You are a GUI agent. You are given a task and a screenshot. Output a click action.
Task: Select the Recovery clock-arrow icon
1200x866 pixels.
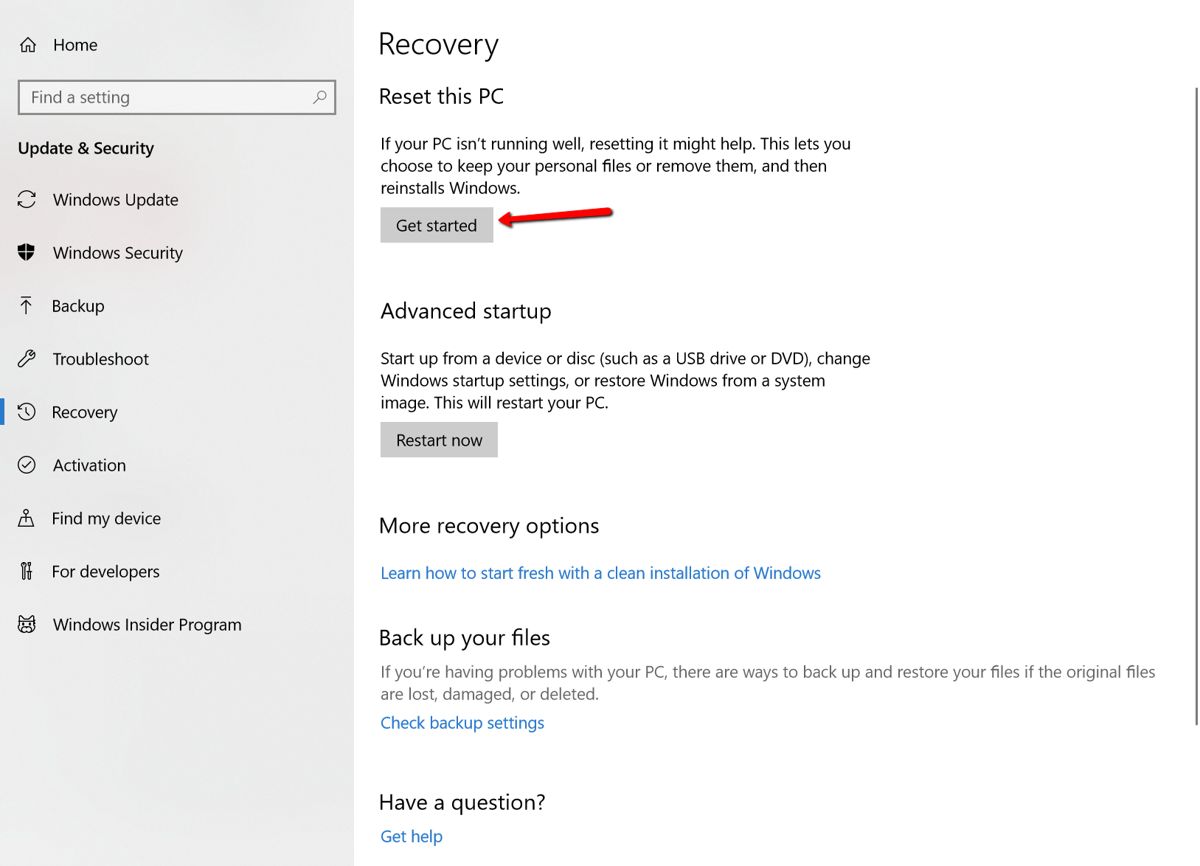pyautogui.click(x=26, y=411)
